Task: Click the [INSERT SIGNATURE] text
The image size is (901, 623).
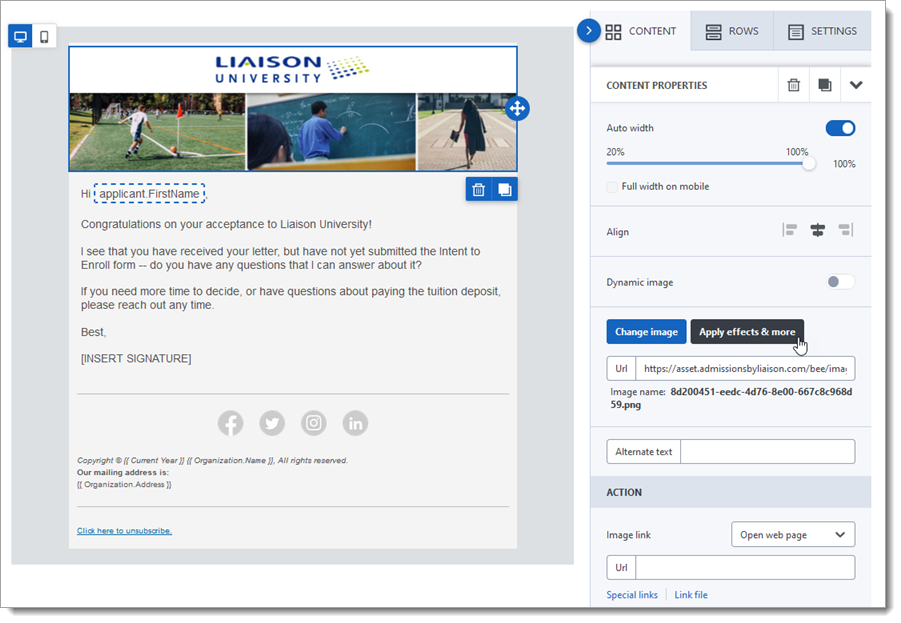Action: point(136,359)
